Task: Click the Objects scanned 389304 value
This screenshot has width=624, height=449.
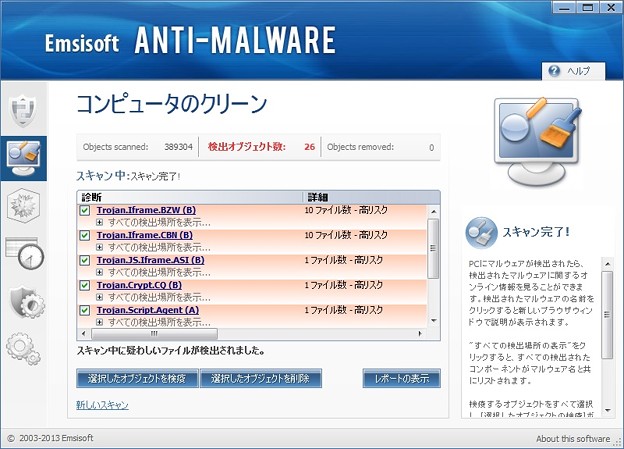Action: click(x=178, y=147)
